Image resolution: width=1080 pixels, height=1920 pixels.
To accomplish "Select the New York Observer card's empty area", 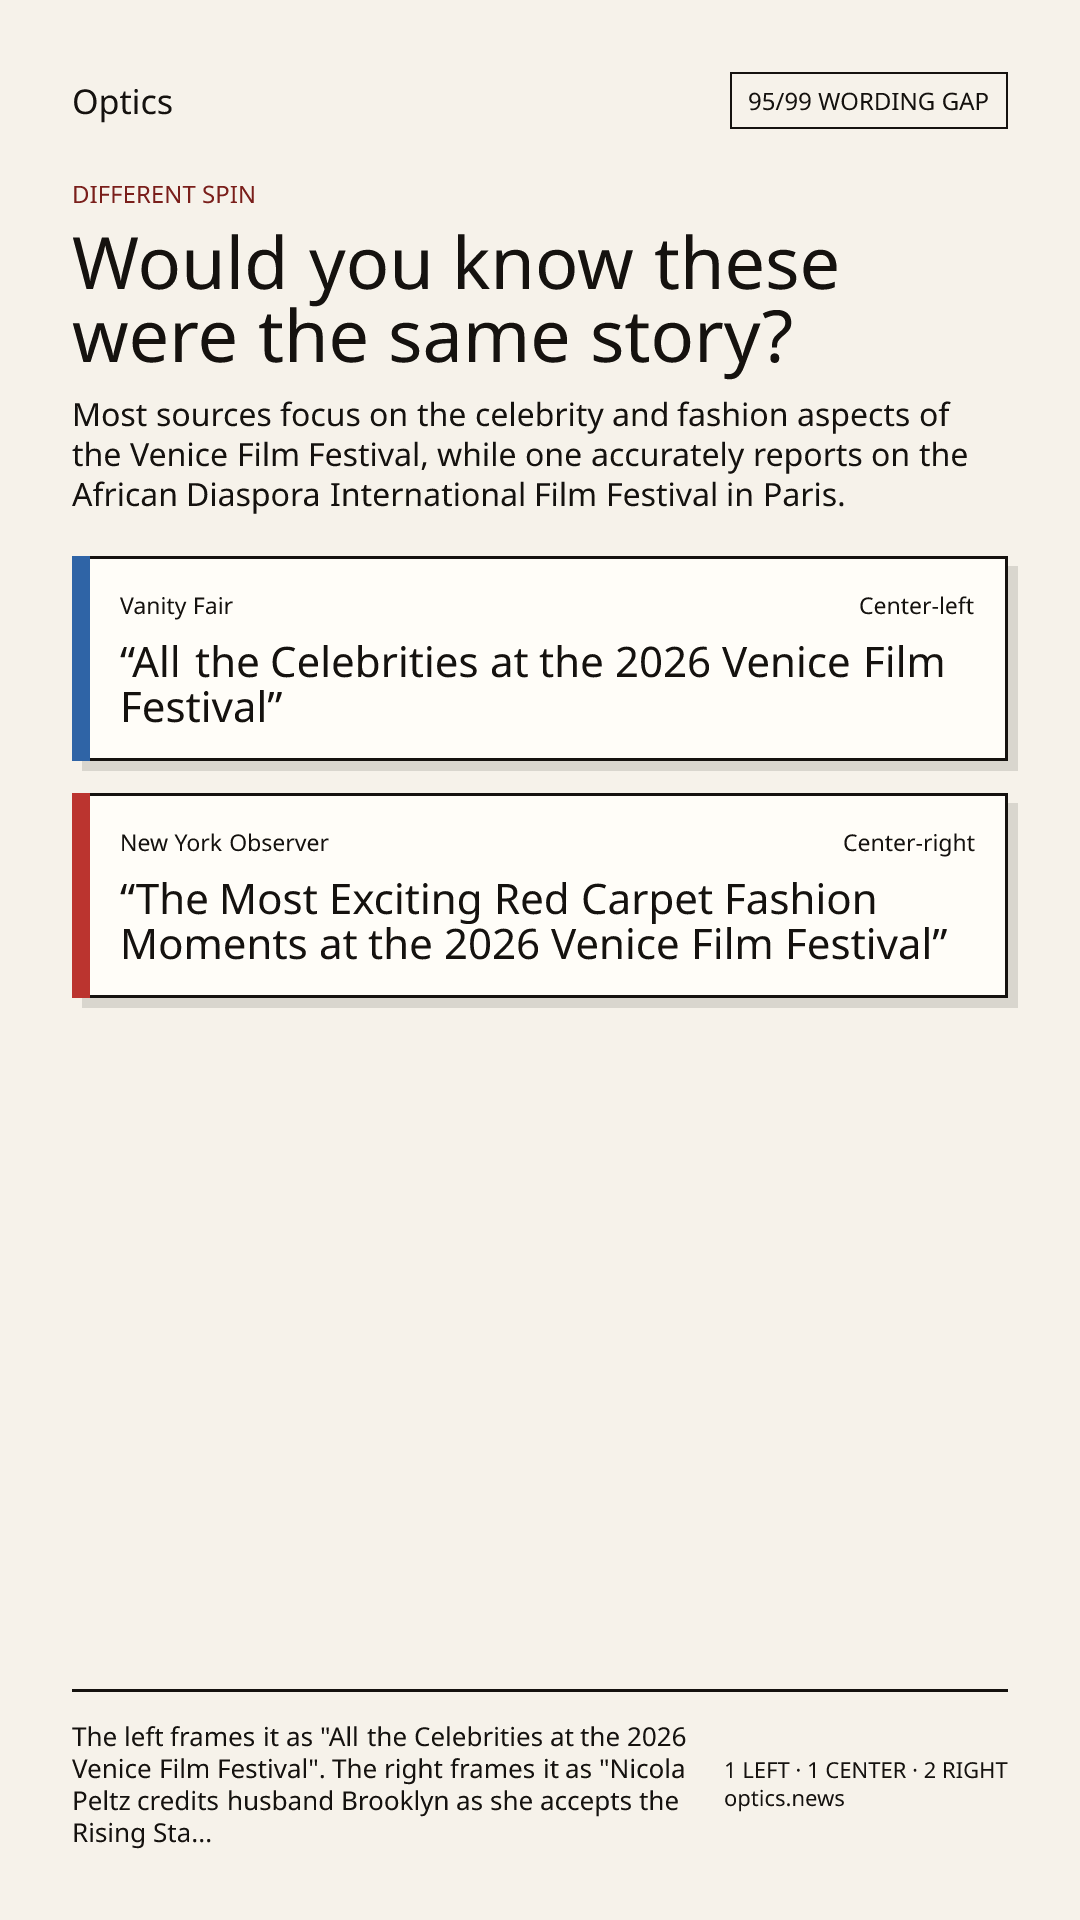I will pyautogui.click(x=585, y=843).
